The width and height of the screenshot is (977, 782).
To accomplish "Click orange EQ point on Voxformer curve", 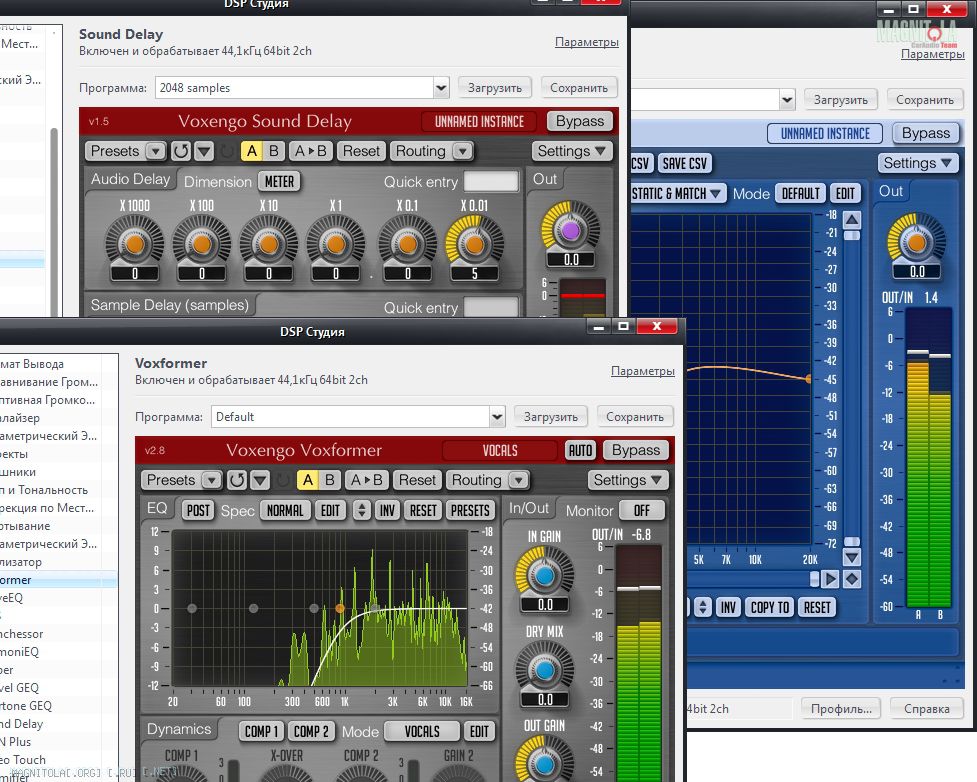I will pos(340,608).
